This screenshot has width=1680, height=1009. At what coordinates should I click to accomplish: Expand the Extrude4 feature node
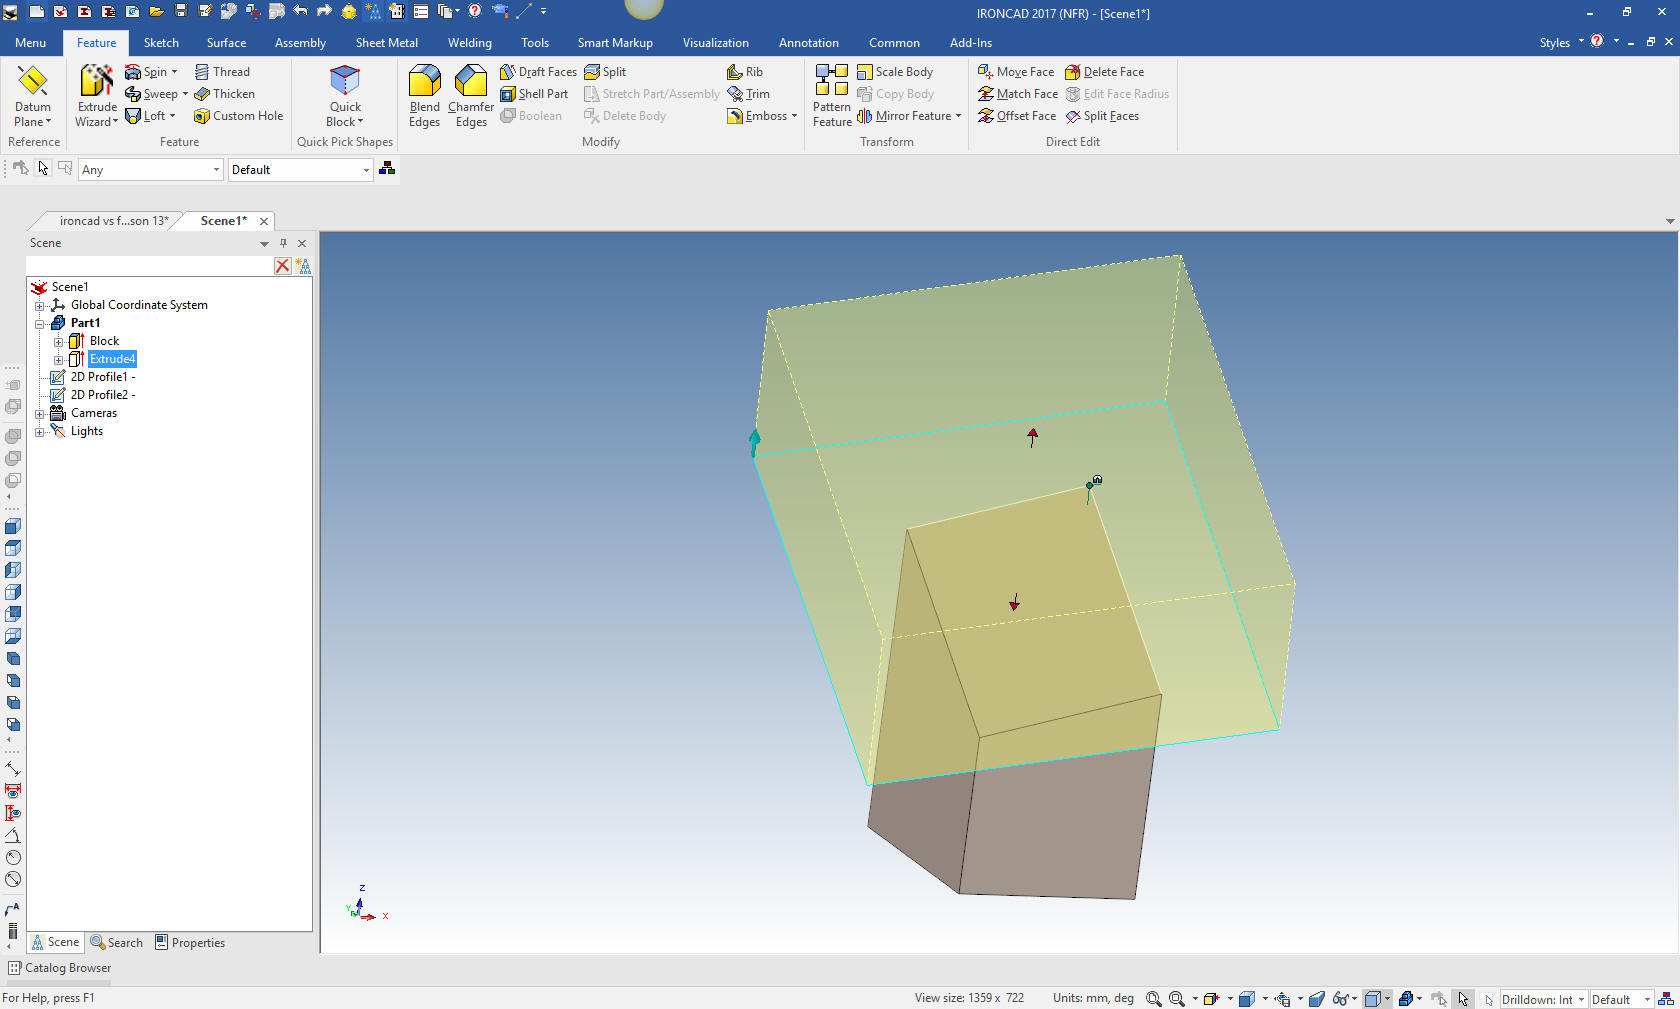pyautogui.click(x=58, y=359)
